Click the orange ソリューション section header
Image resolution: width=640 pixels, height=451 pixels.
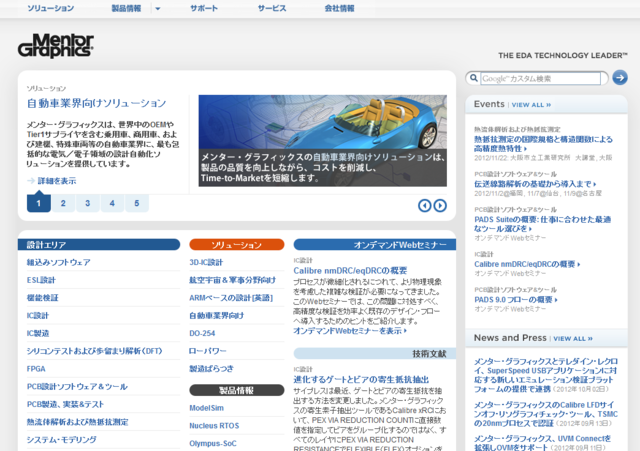[x=237, y=244]
